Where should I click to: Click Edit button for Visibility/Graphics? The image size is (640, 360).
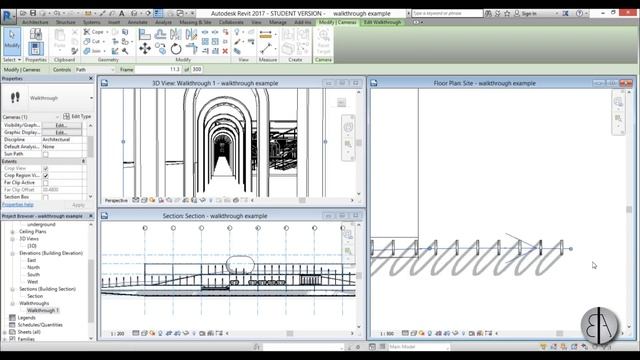click(62, 125)
